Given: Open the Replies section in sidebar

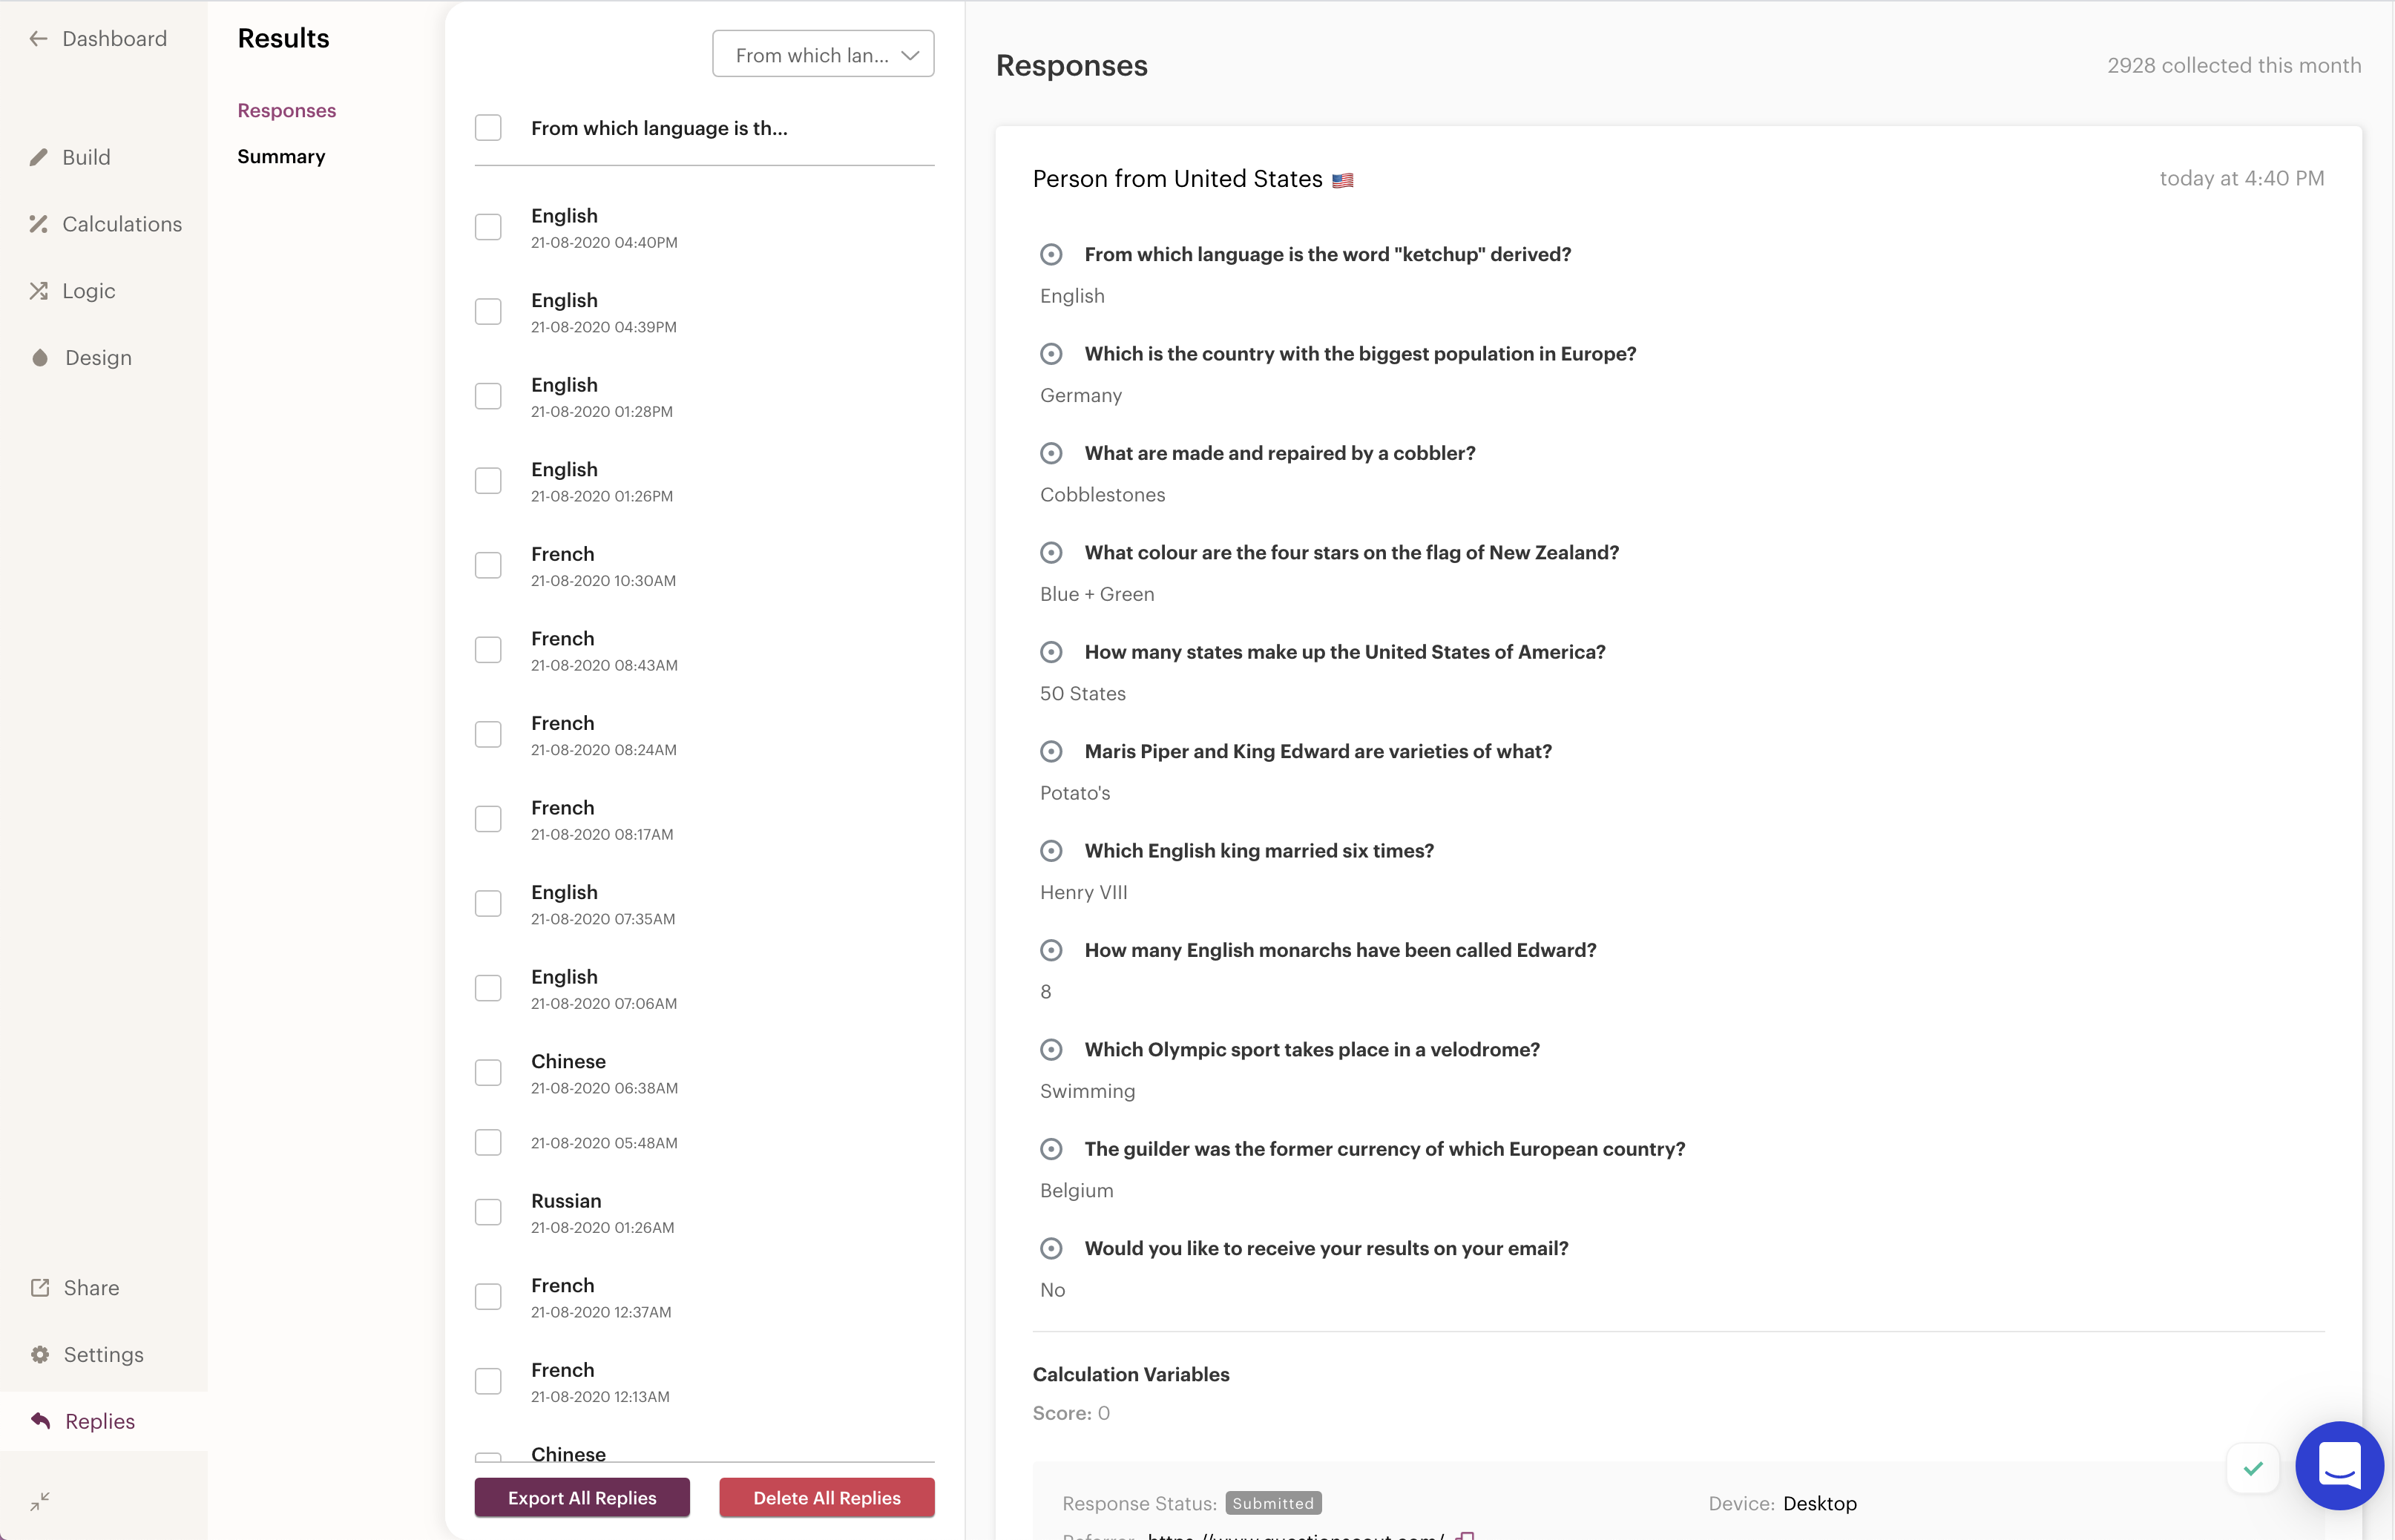Looking at the screenshot, I should pyautogui.click(x=99, y=1421).
